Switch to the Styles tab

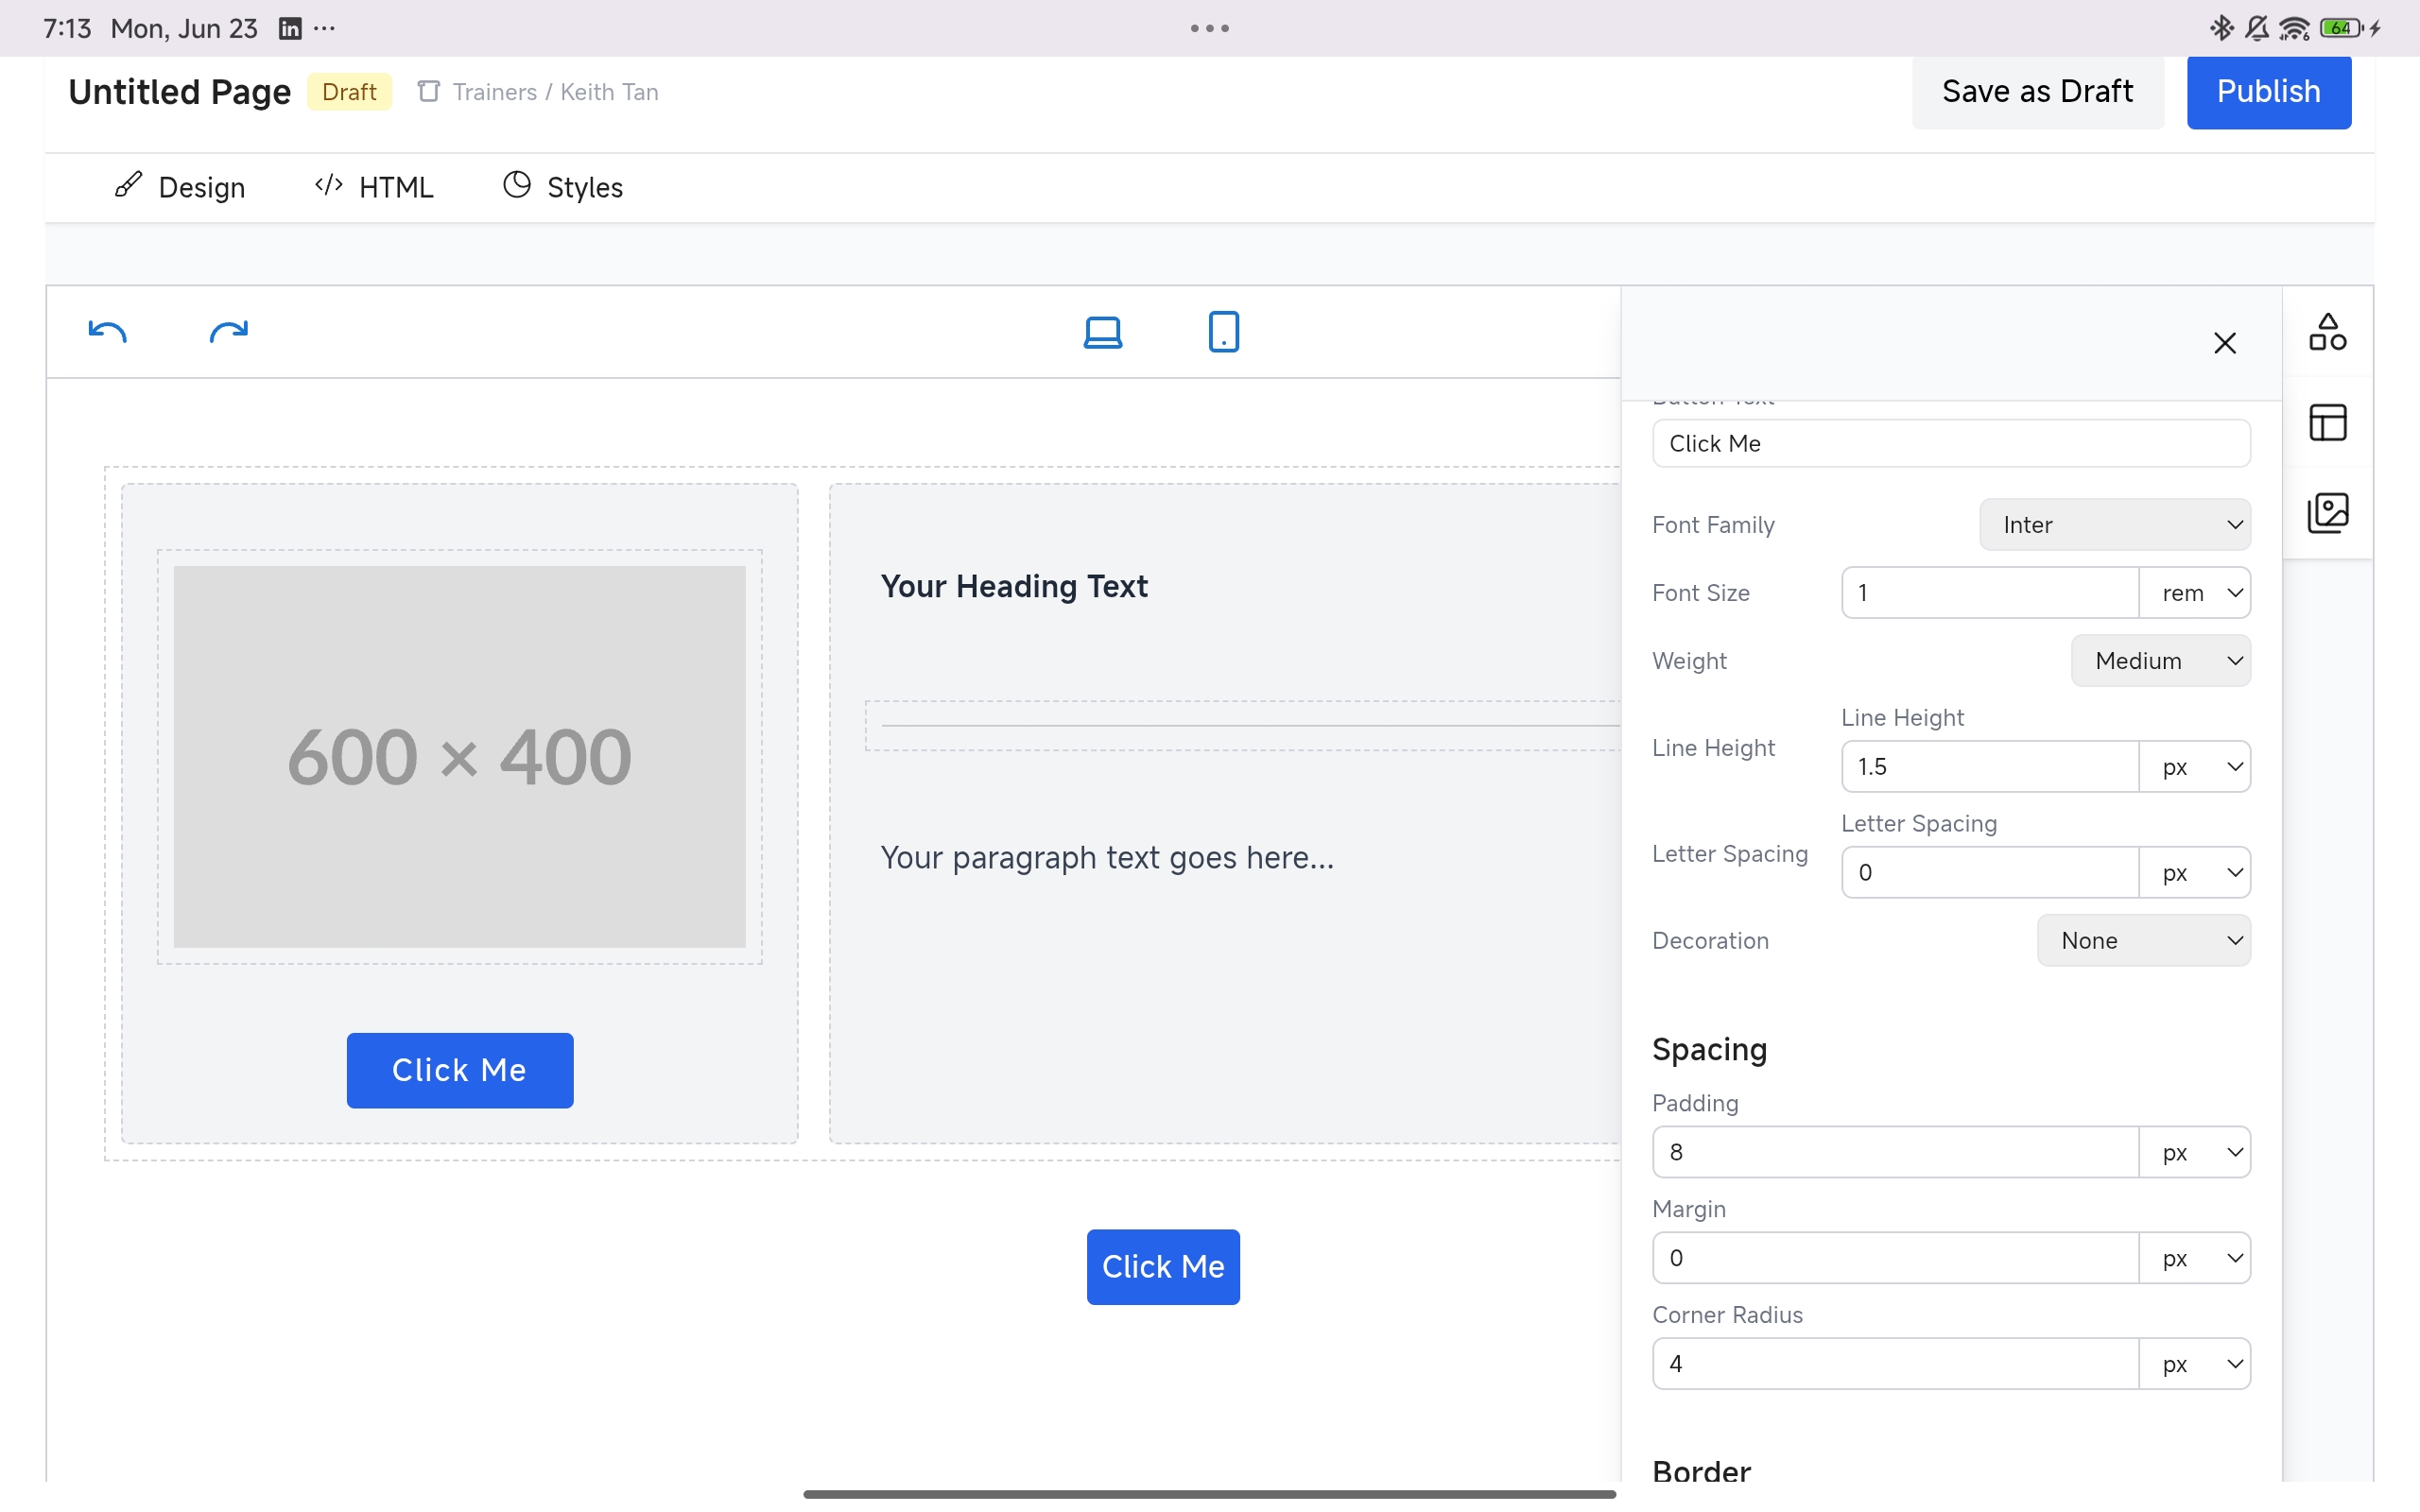pyautogui.click(x=562, y=187)
